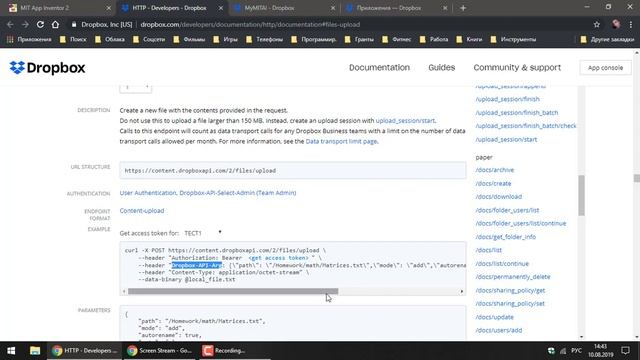This screenshot has height=360, width=640.
Task: Switch to the MyMITAI - Dropbox tab
Action: click(284, 8)
